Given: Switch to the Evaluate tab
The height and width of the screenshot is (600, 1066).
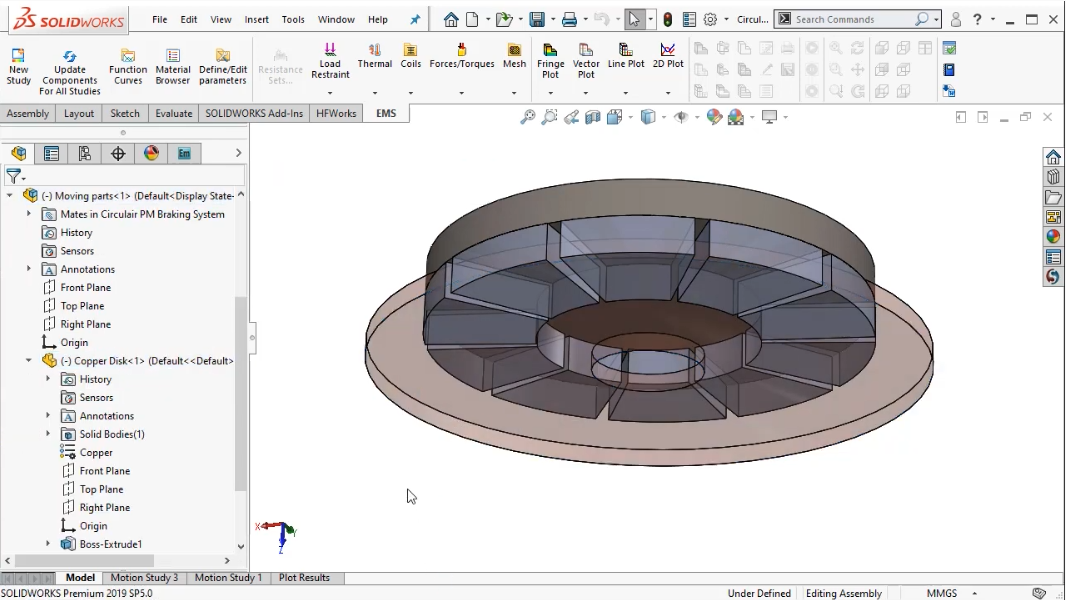Looking at the screenshot, I should [173, 113].
